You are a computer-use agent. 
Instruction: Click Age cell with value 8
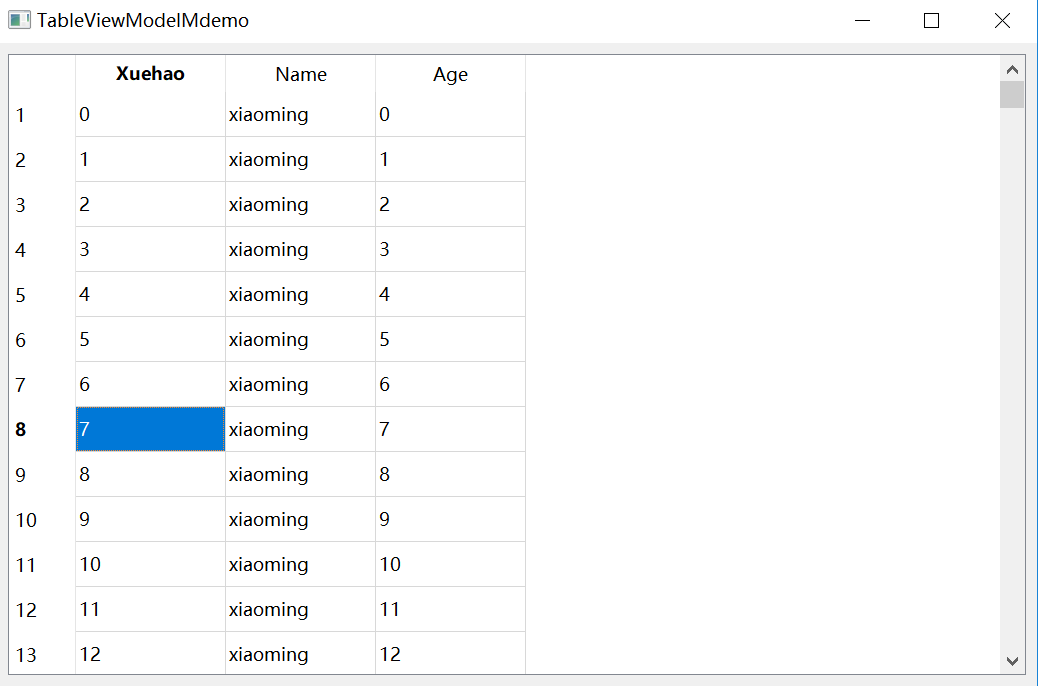click(450, 475)
